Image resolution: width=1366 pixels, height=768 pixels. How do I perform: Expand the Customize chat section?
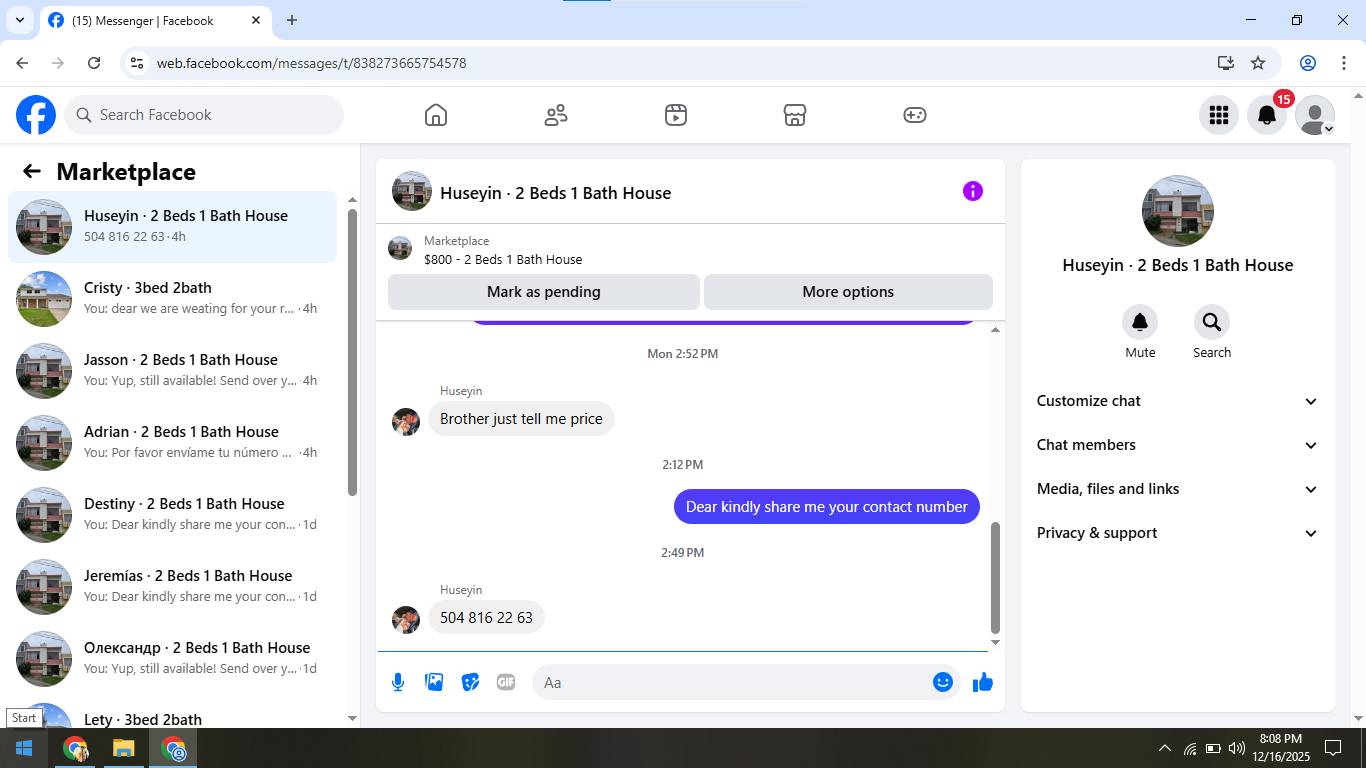point(1178,401)
